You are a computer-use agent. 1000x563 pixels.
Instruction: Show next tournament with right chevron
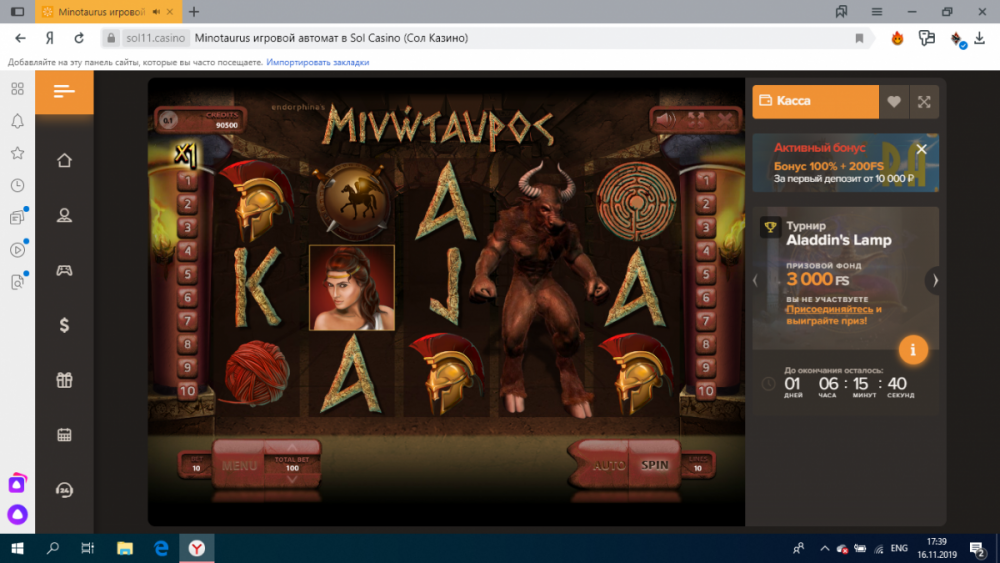935,280
